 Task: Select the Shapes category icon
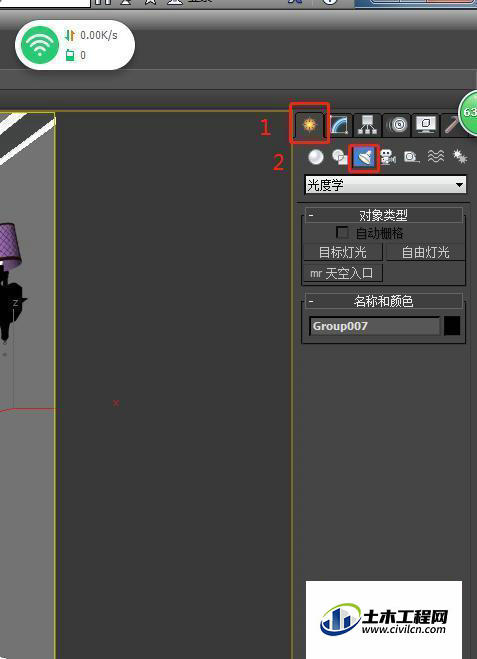point(339,157)
